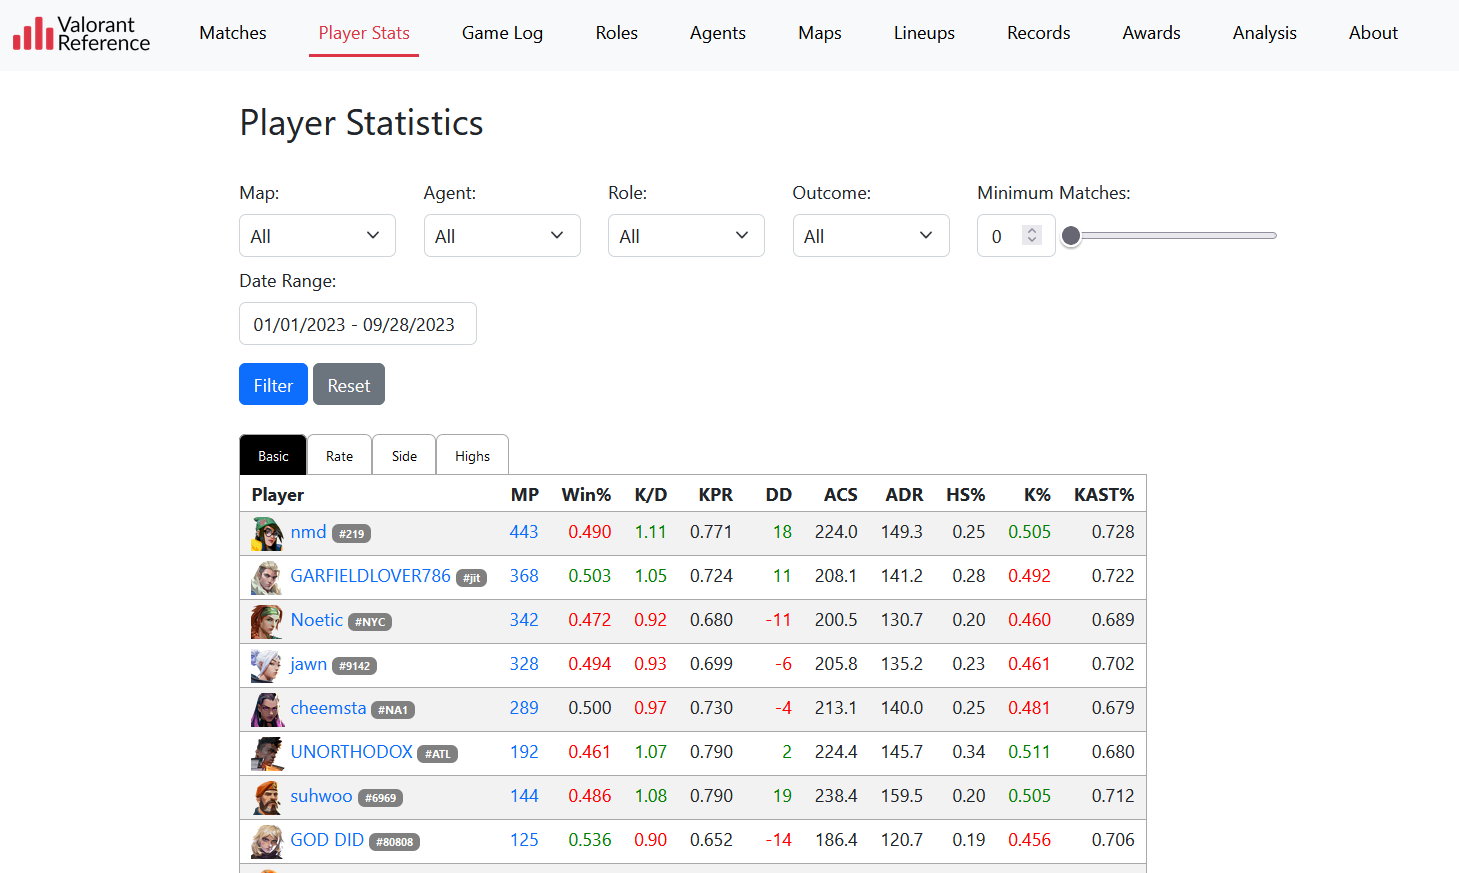Screen dimensions: 1459x873
Task: Click the #ATL tag badge
Action: point(437,754)
